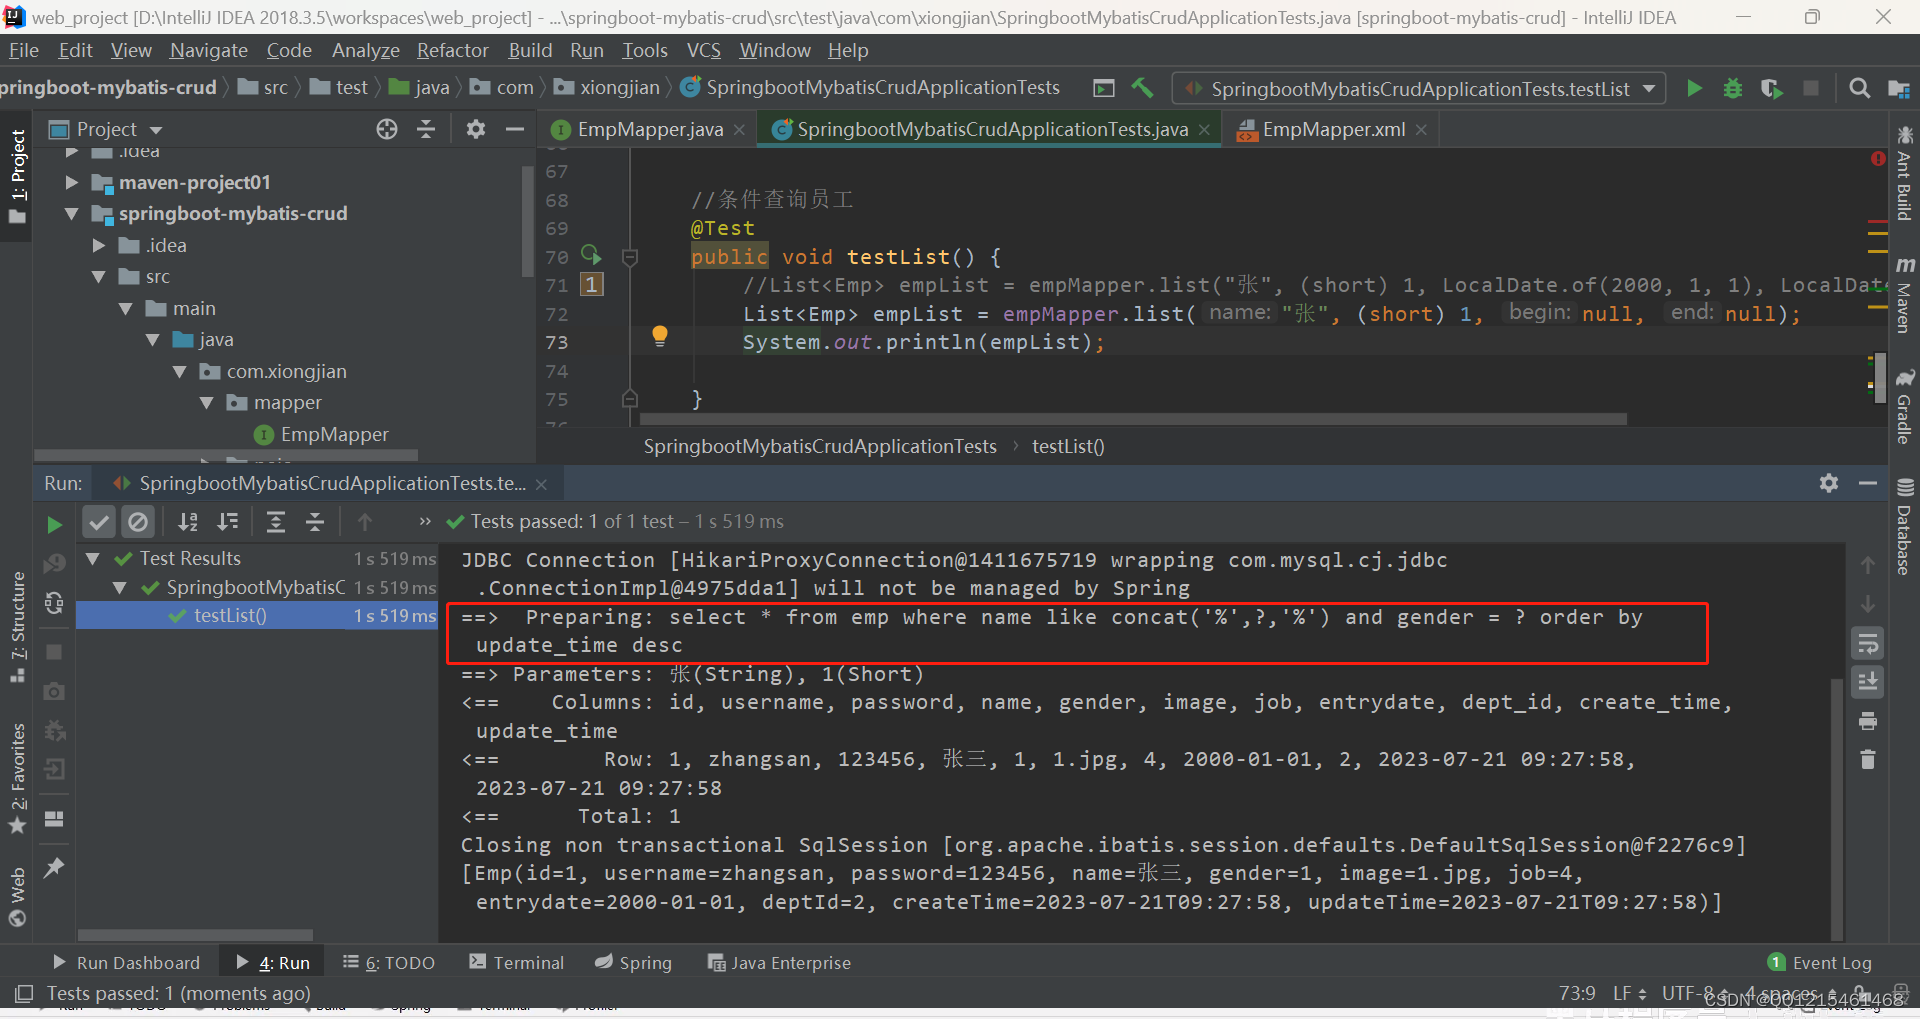Image resolution: width=1920 pixels, height=1019 pixels.
Task: Collapse the SpringbootMybatisC test class node
Action: (x=120, y=588)
